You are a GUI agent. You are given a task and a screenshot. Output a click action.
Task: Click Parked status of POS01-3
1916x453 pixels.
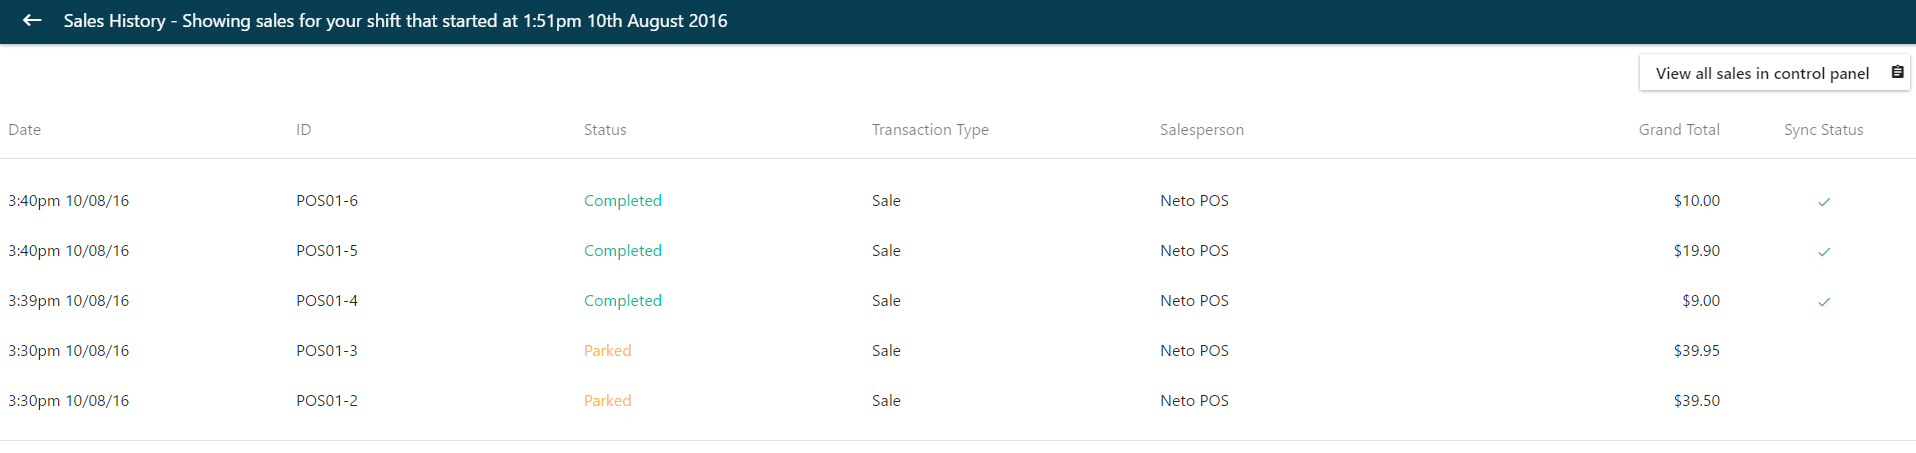(x=608, y=351)
